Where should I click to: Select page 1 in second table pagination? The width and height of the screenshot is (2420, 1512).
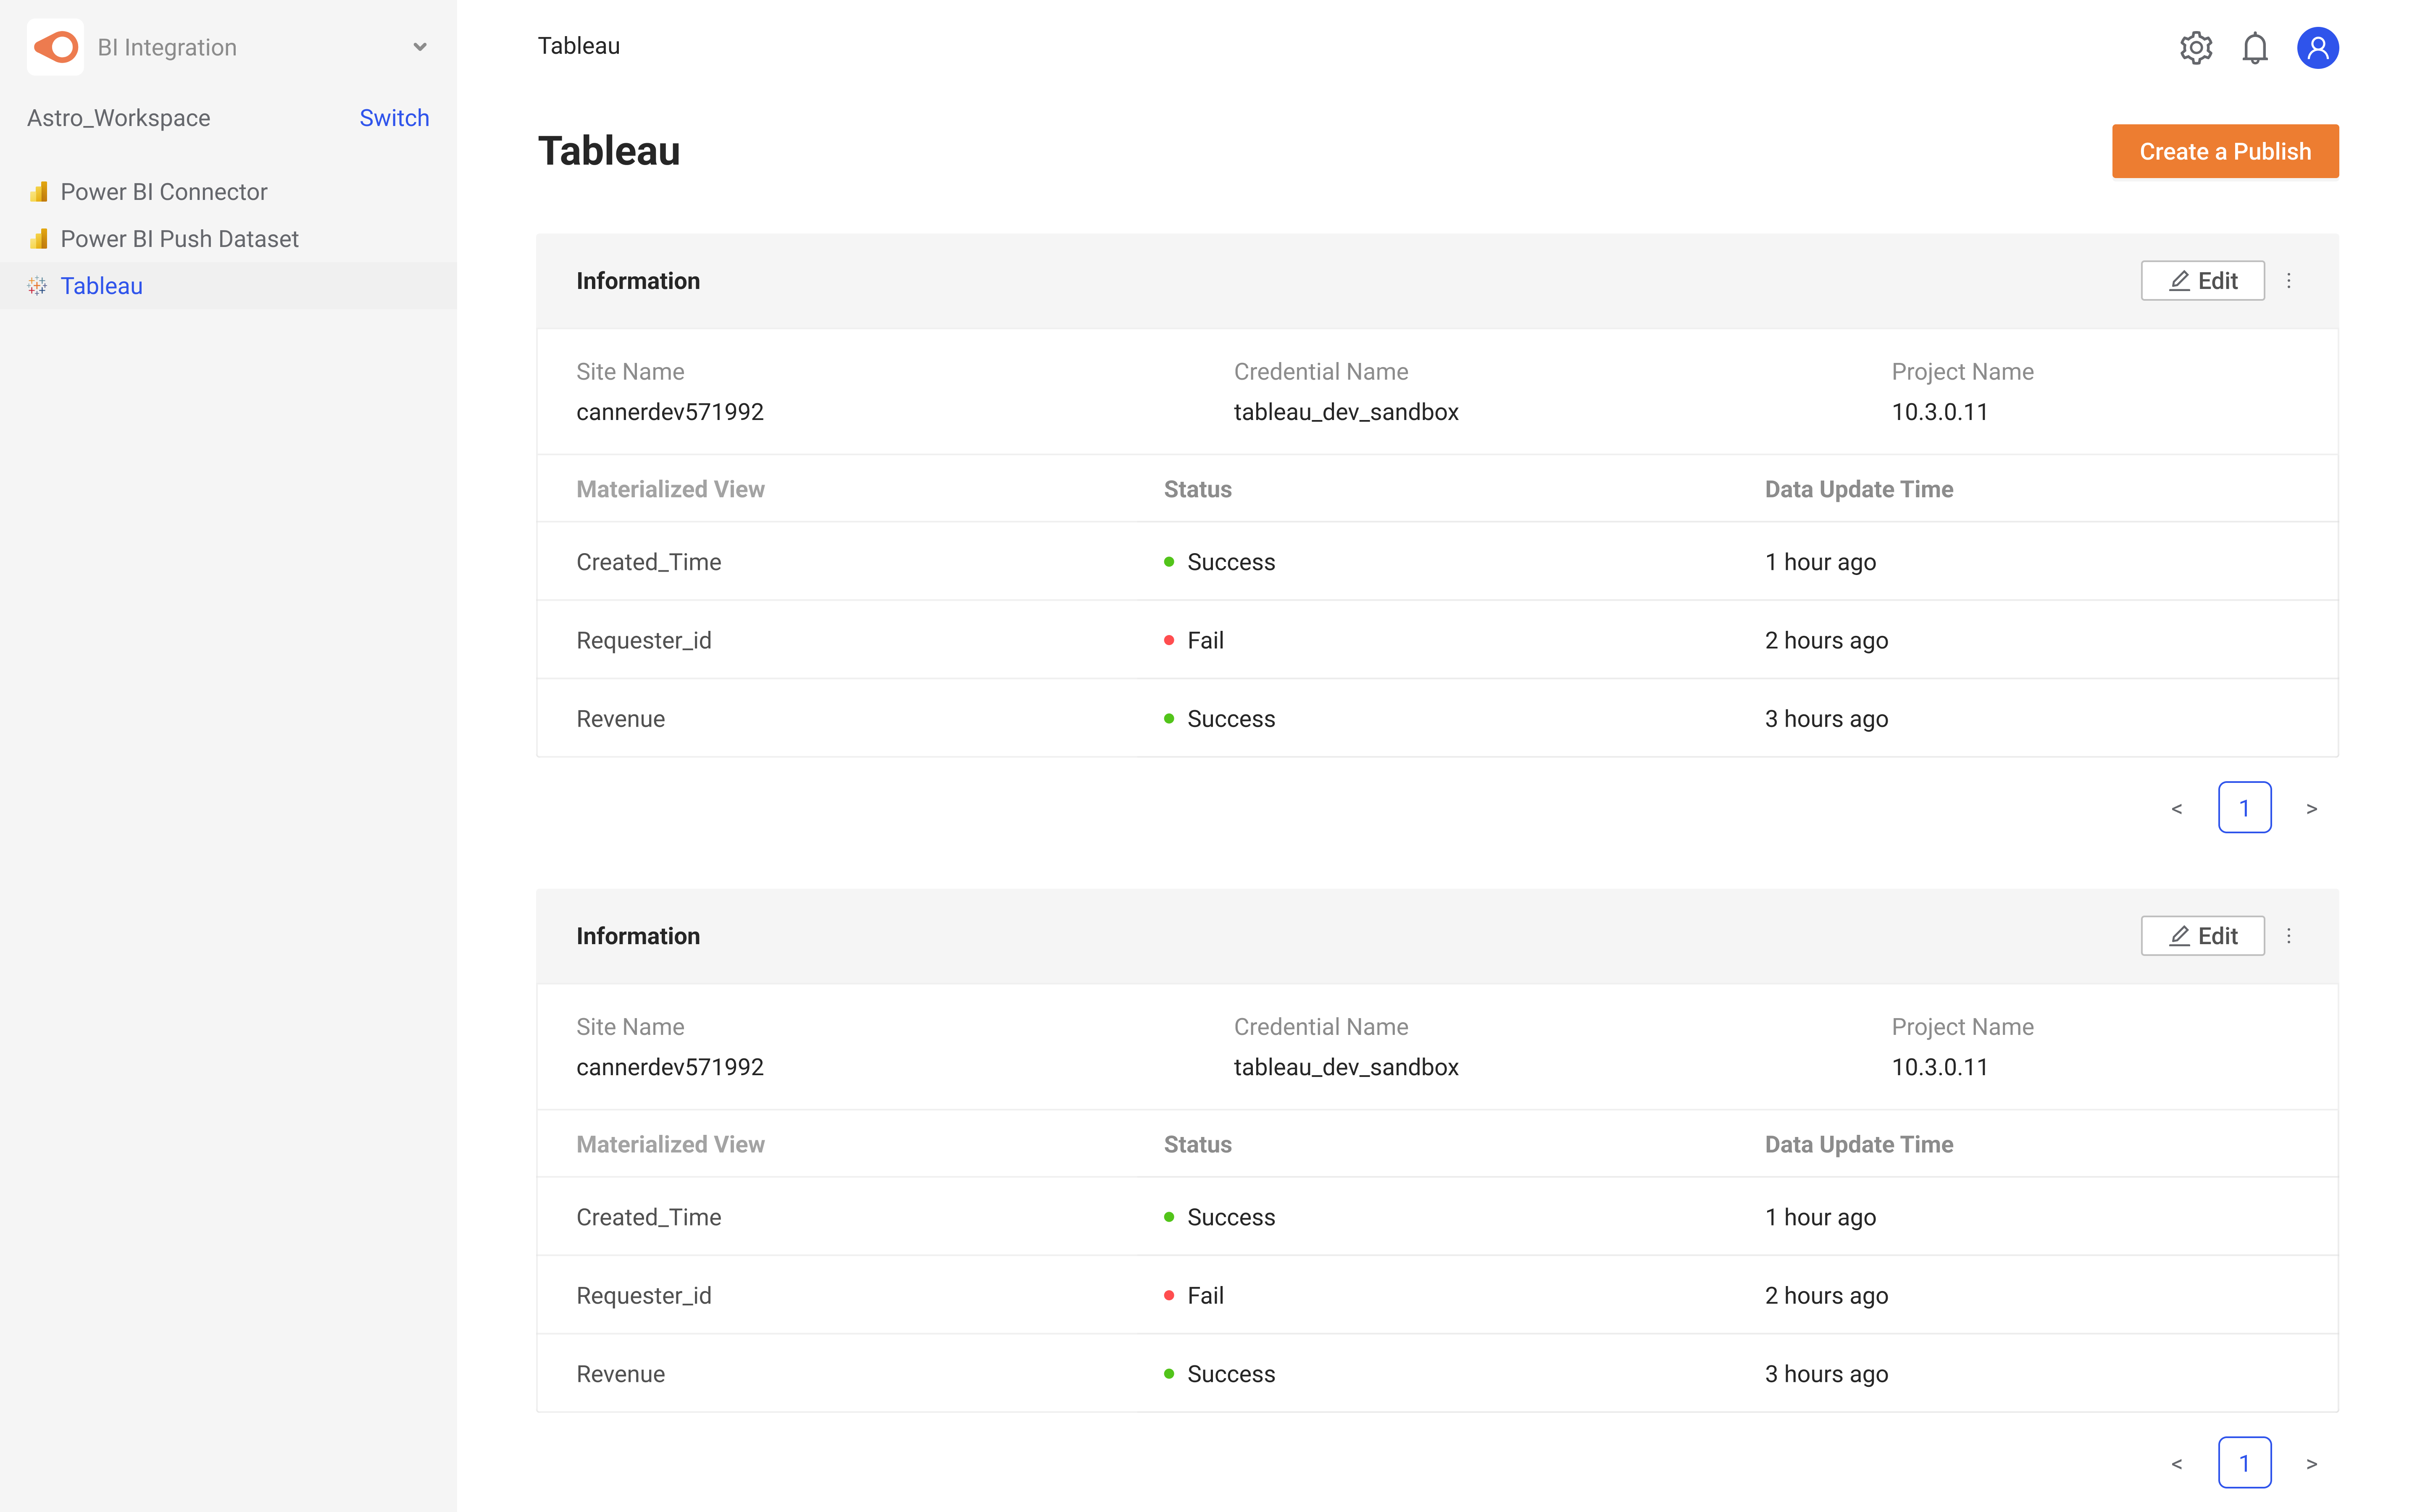[2244, 1463]
